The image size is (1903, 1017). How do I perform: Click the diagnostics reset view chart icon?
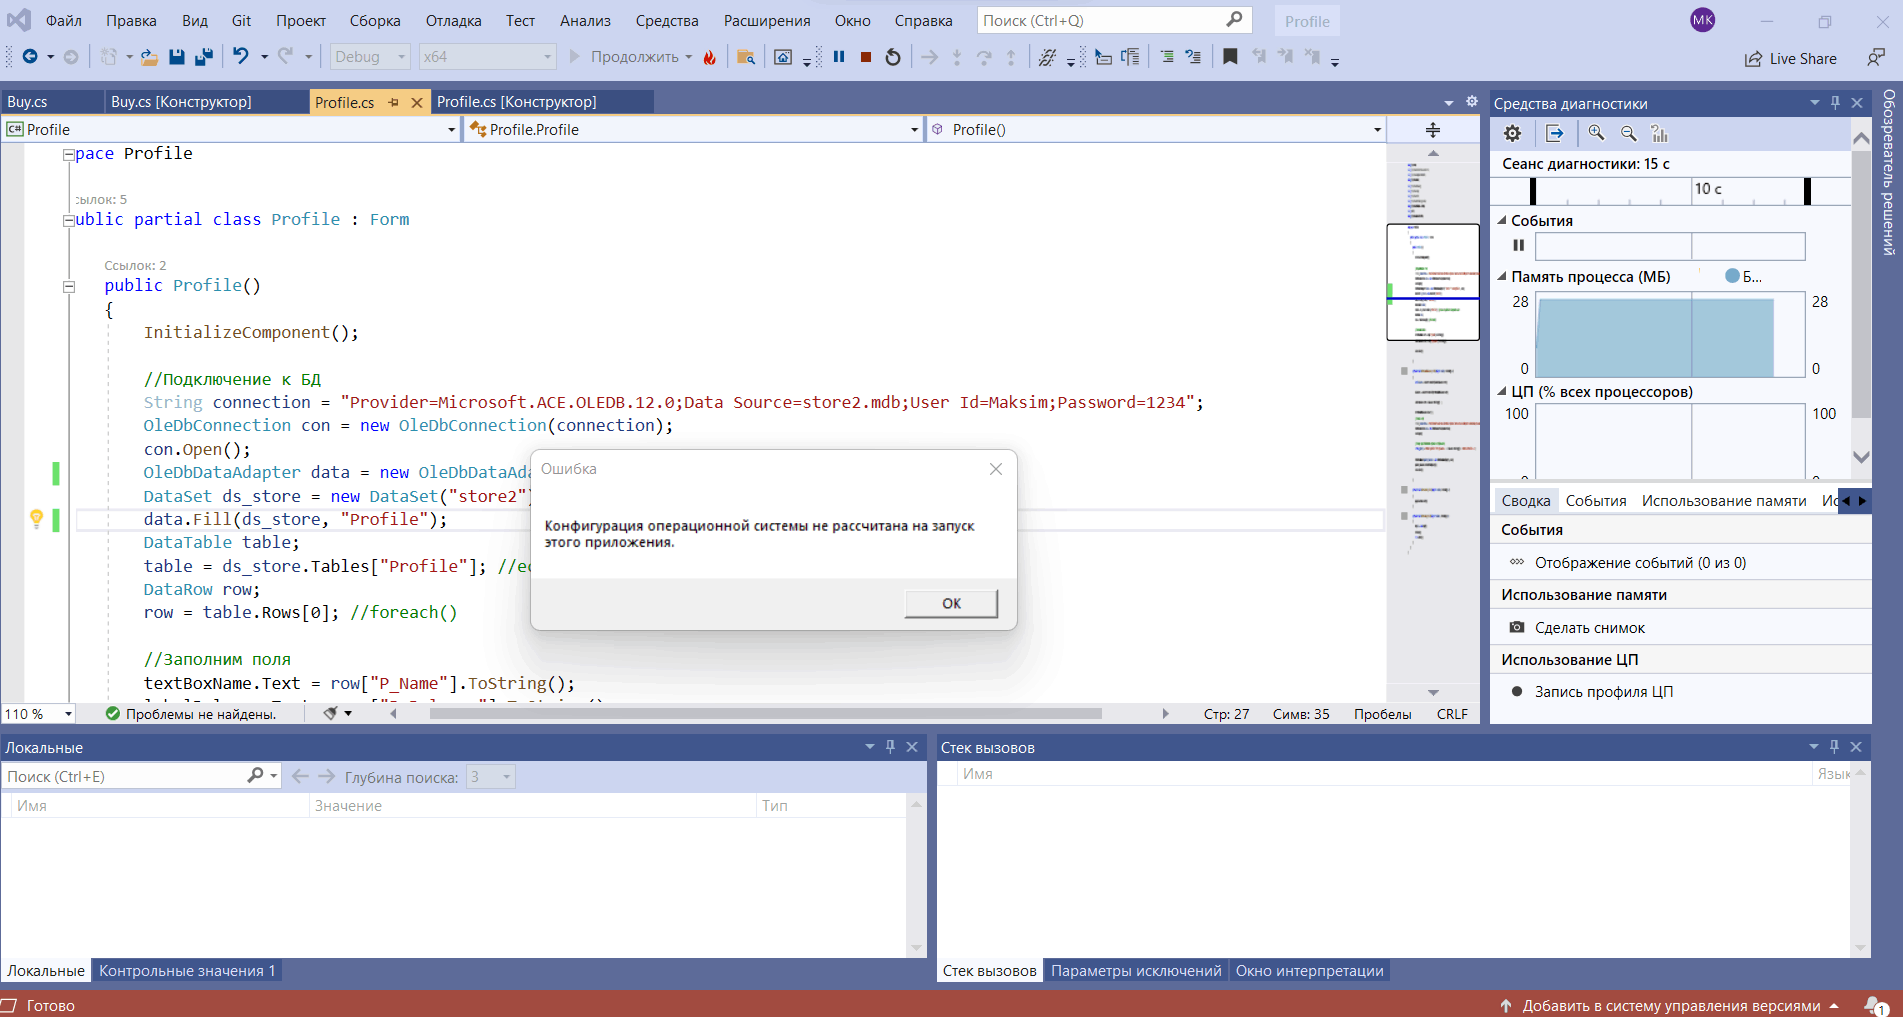[x=1660, y=133]
